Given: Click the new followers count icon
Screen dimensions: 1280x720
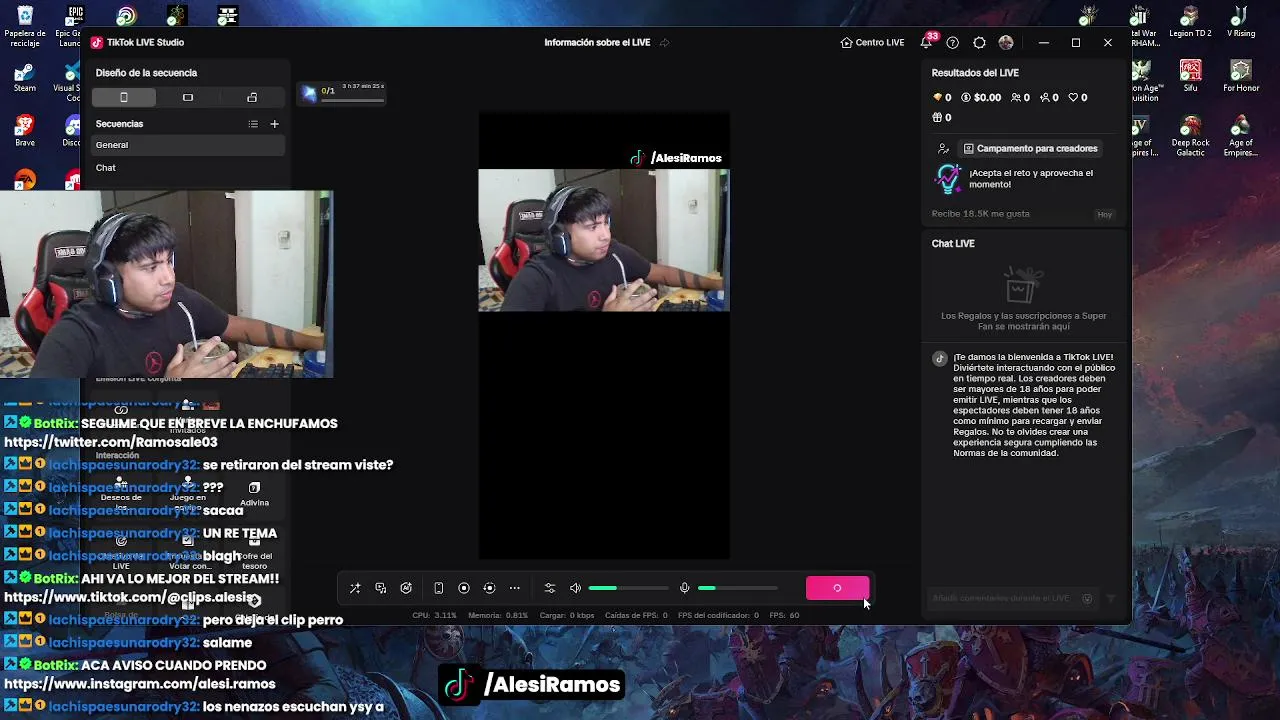Looking at the screenshot, I should [x=1049, y=97].
